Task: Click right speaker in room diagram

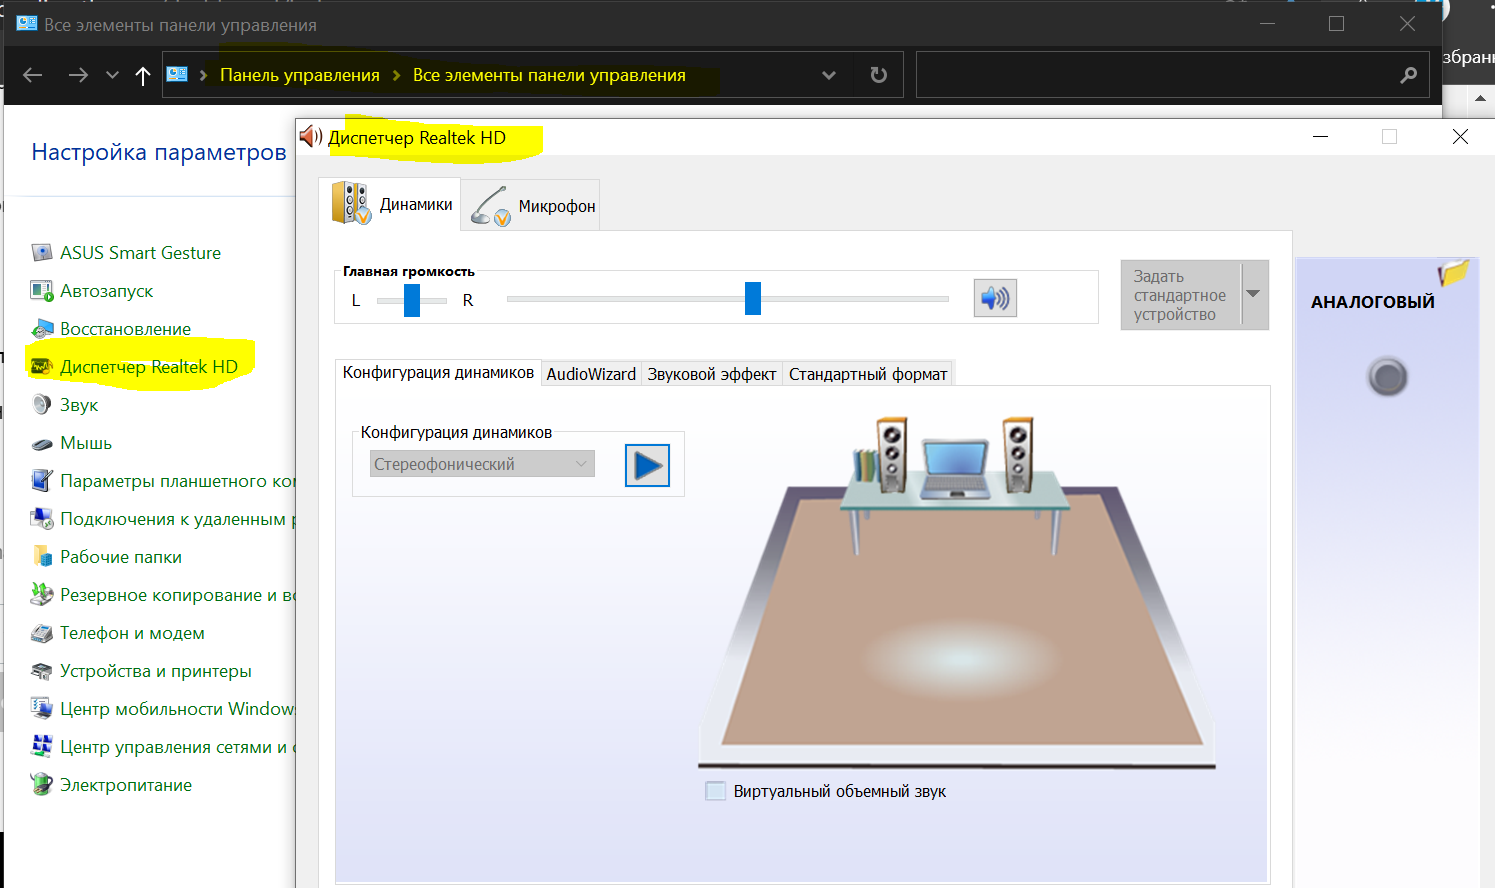Action: tap(1018, 455)
